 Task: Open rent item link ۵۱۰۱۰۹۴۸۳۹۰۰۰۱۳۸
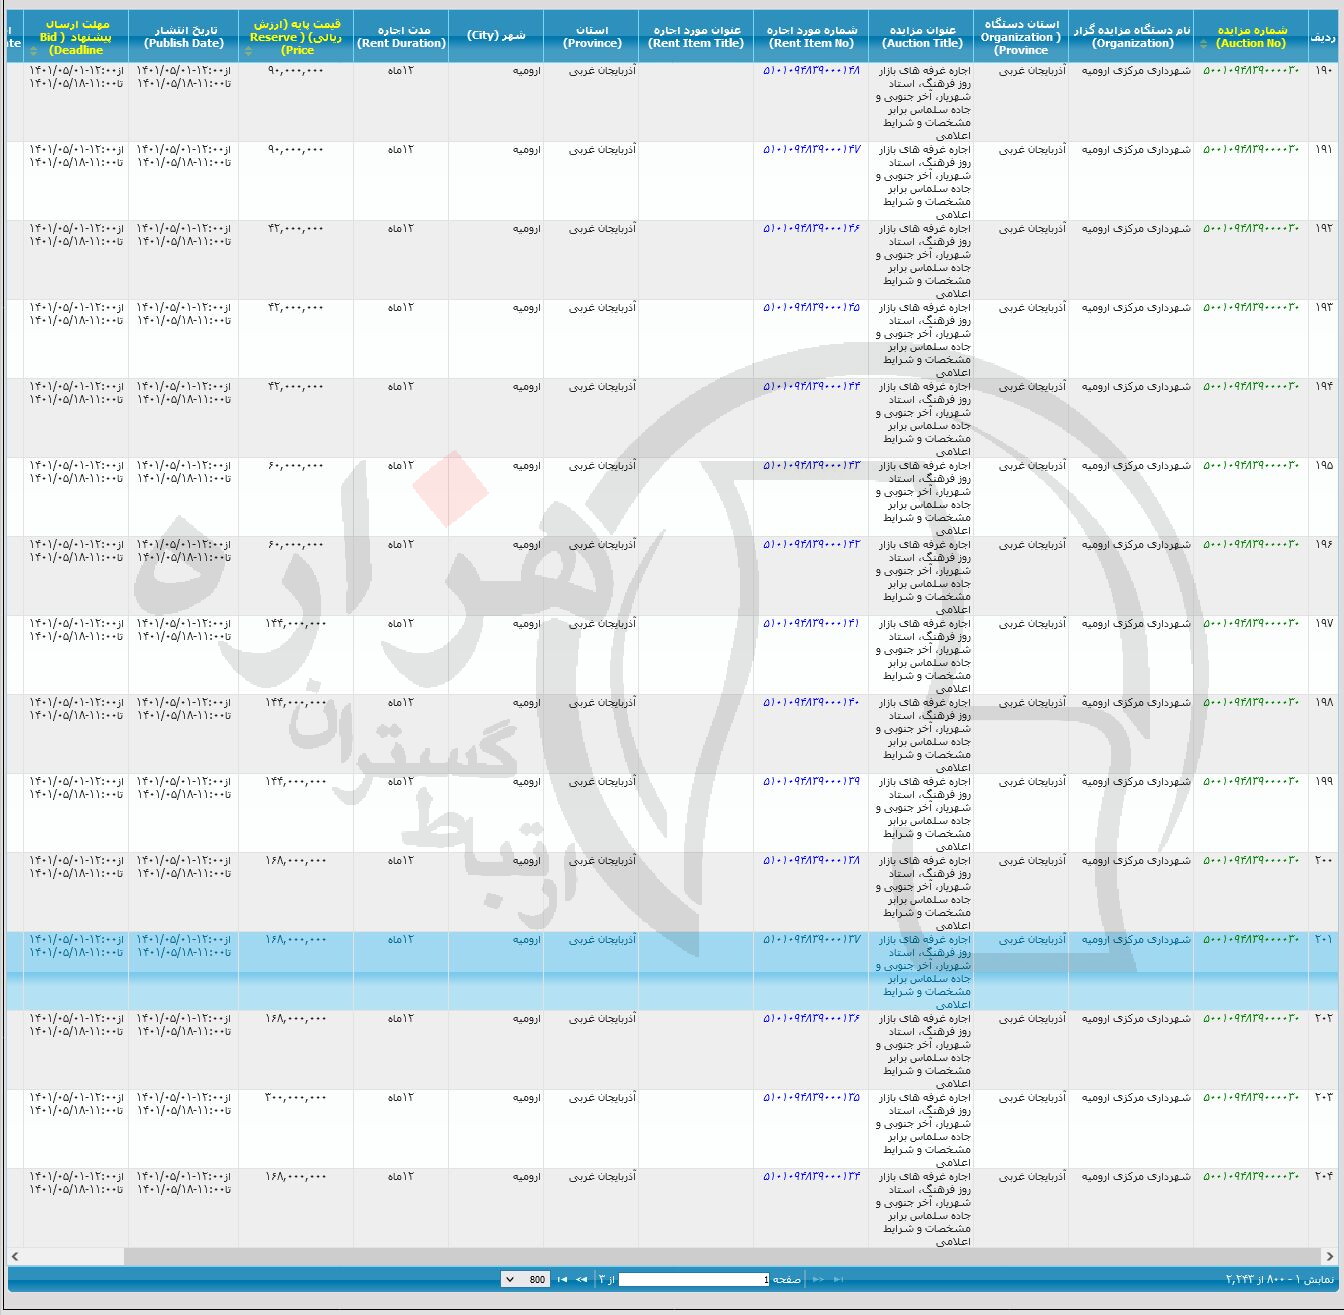click(x=811, y=861)
